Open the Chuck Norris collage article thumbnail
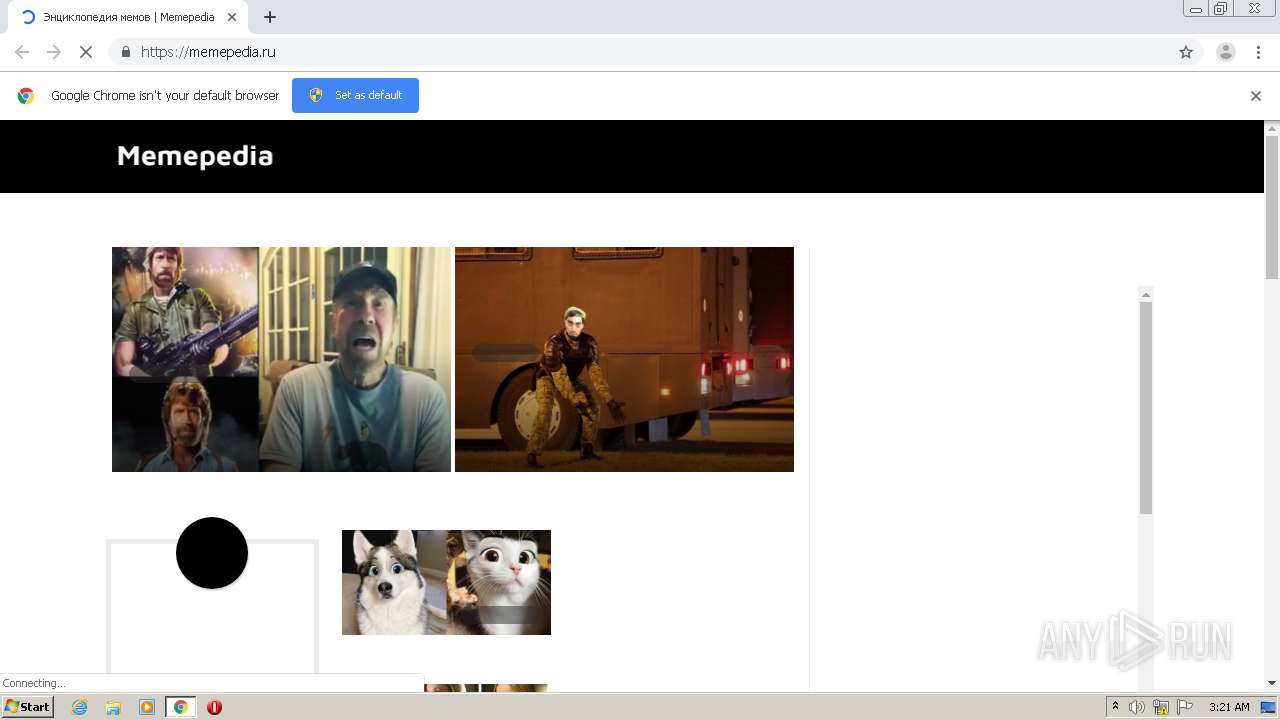1280x720 pixels. point(281,359)
